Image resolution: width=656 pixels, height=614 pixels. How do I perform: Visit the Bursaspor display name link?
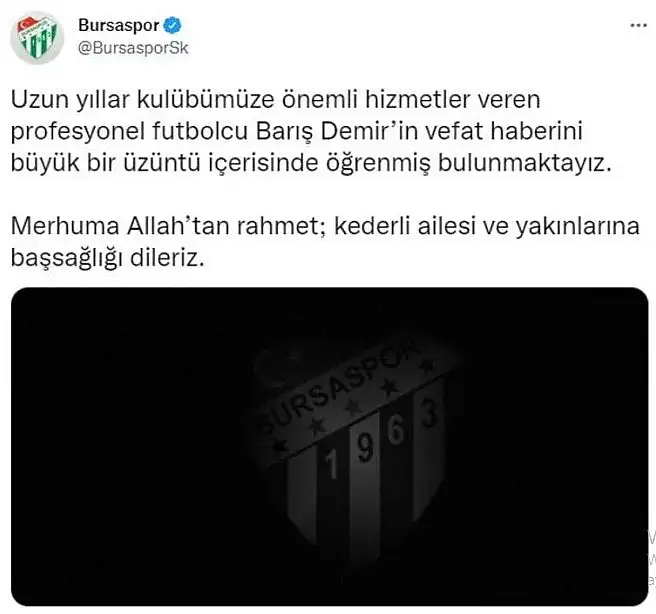pyautogui.click(x=118, y=25)
